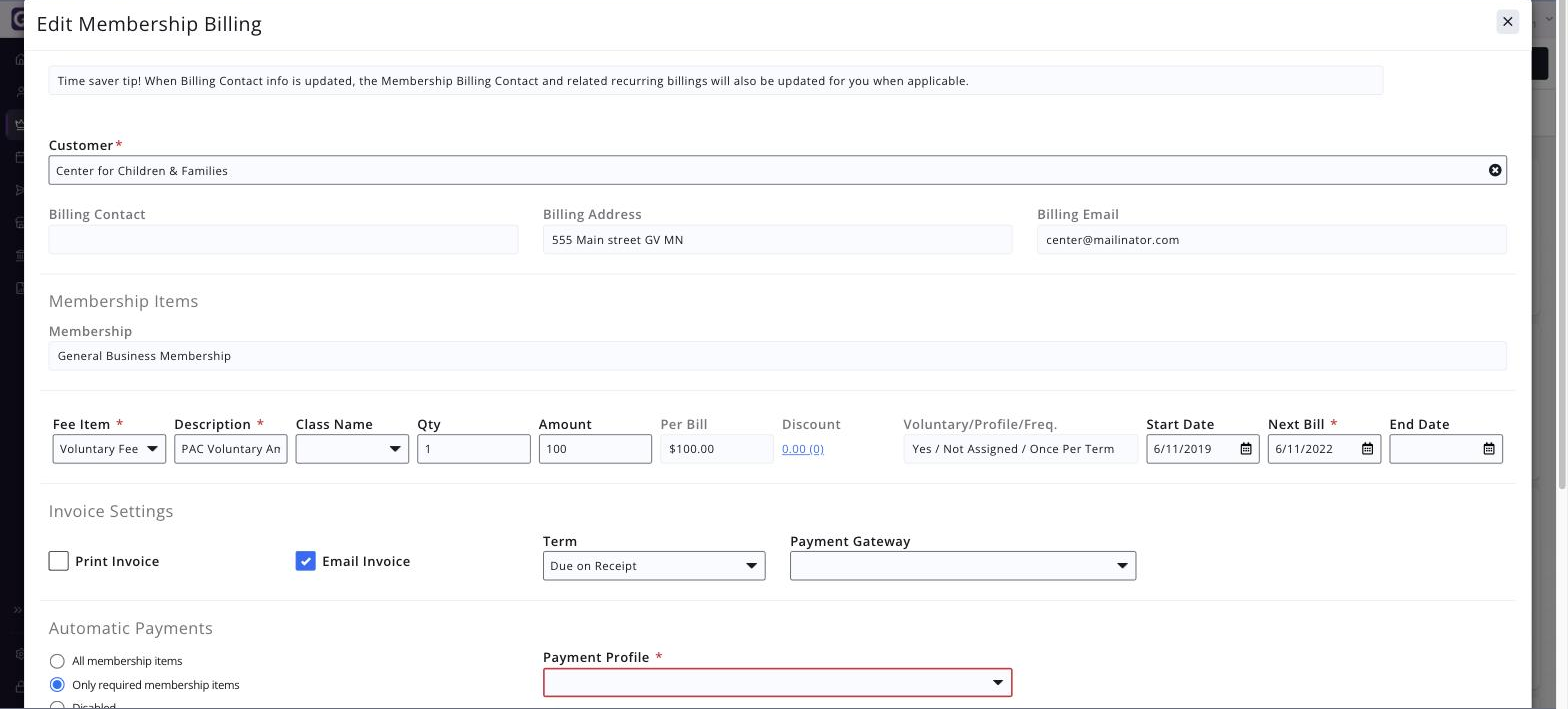The height and width of the screenshot is (709, 1568).
Task: Click the Per Bill $100.00 value
Action: coord(717,449)
